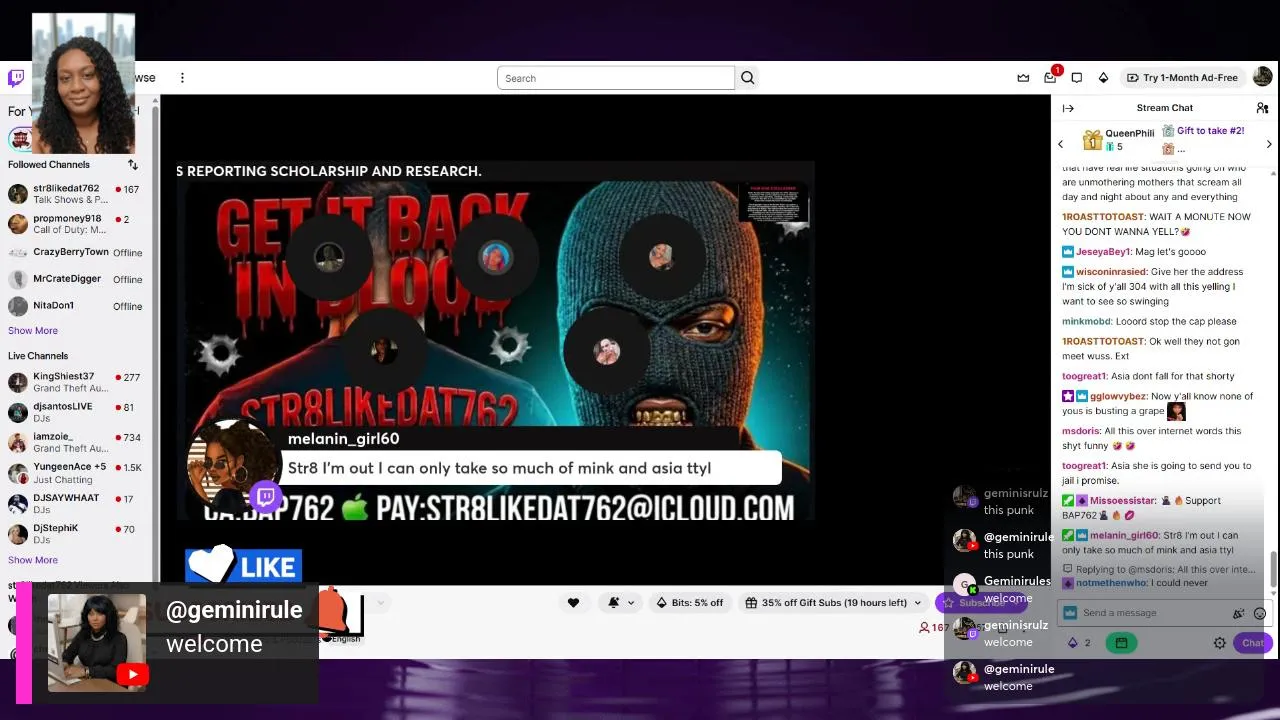This screenshot has width=1280, height=720.
Task: Open DJSAYWHAAT live channel
Action: coord(76,503)
